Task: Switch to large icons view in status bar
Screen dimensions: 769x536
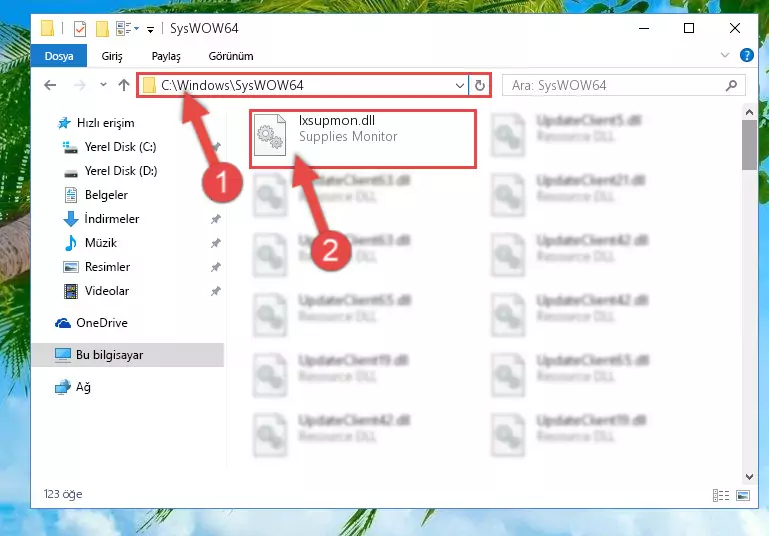Action: tap(743, 495)
